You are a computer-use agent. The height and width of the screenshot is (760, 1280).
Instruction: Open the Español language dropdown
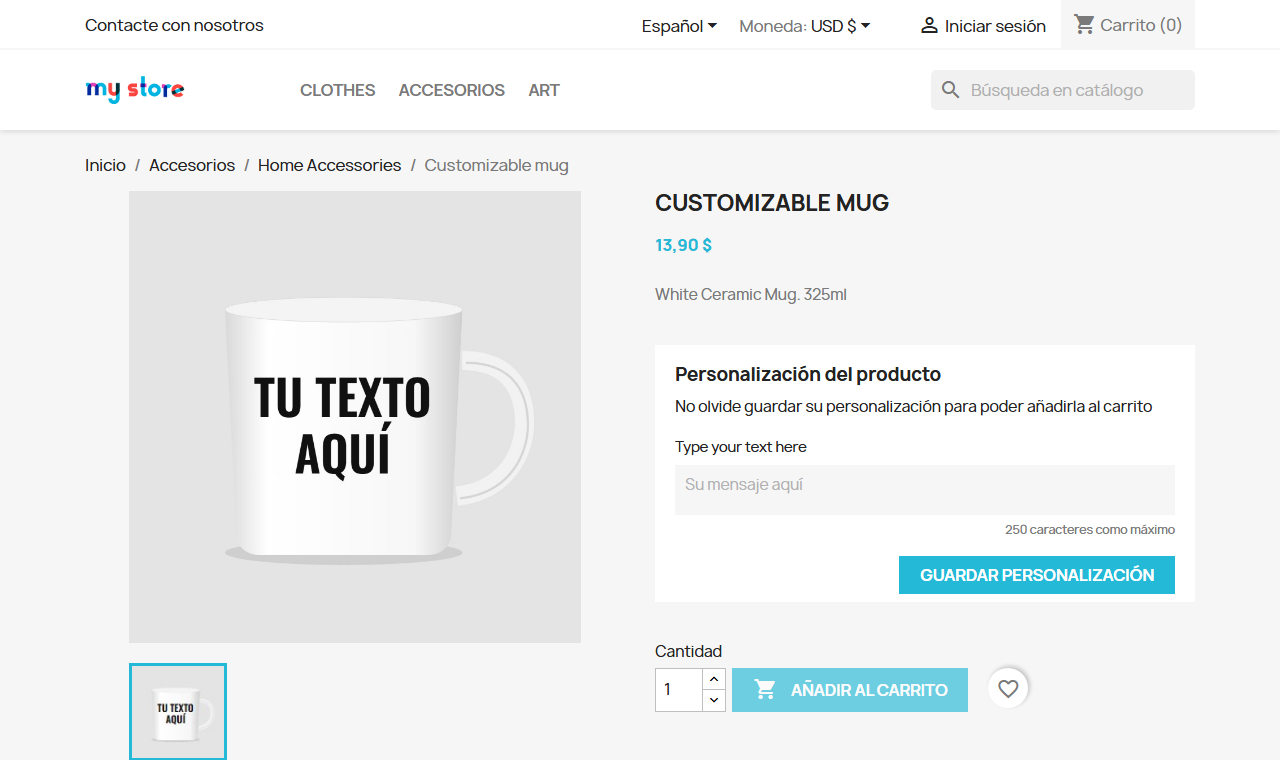(680, 26)
